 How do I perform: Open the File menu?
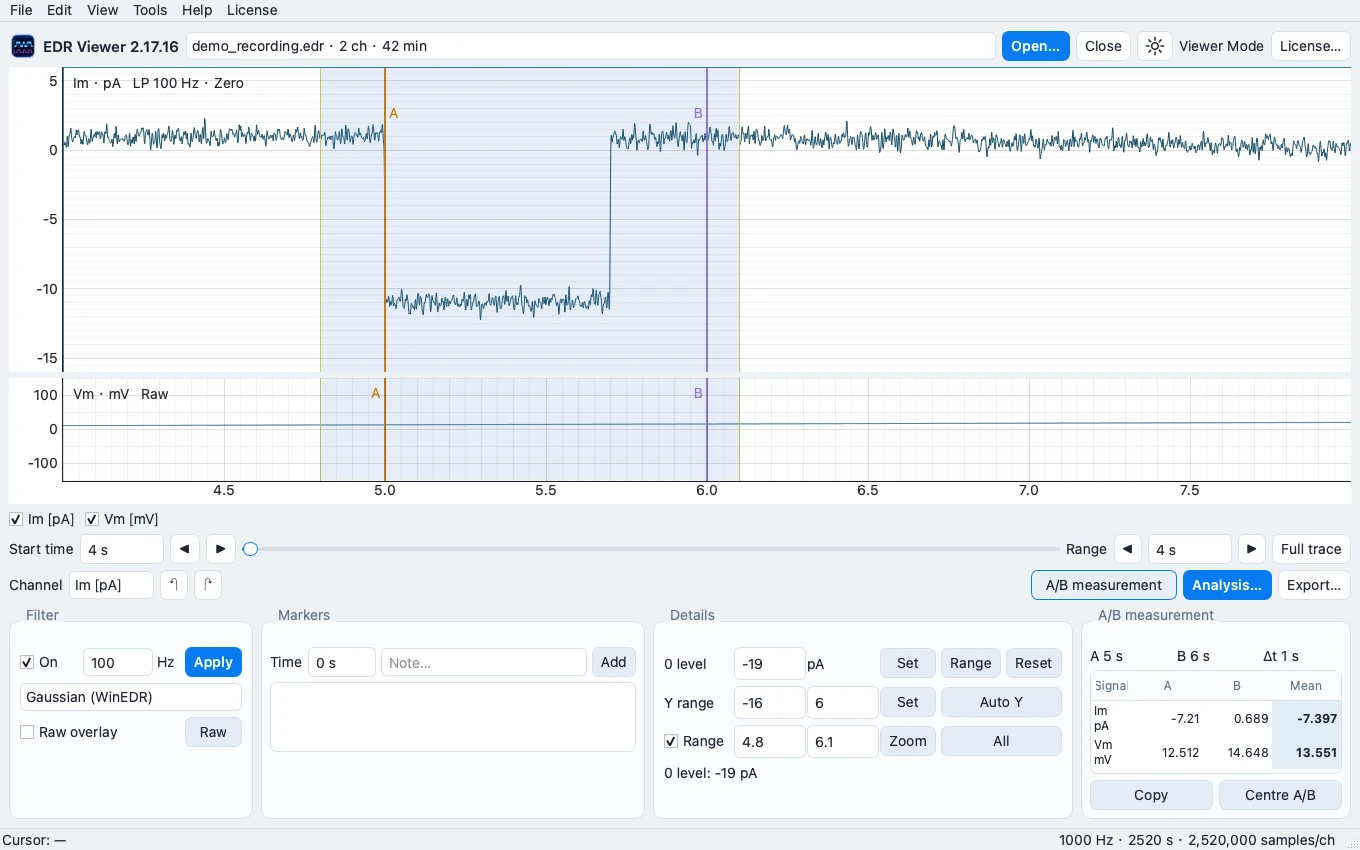(21, 10)
